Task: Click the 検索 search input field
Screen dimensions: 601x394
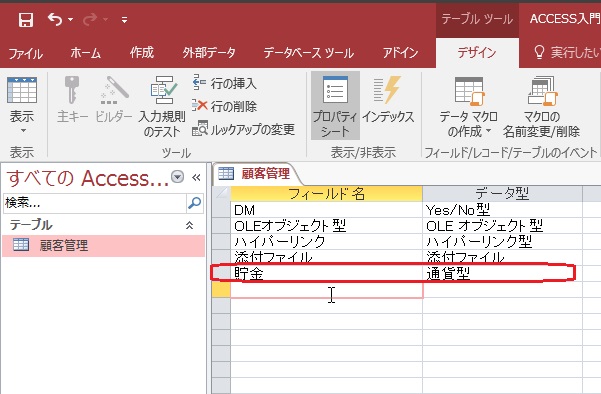Action: click(95, 203)
